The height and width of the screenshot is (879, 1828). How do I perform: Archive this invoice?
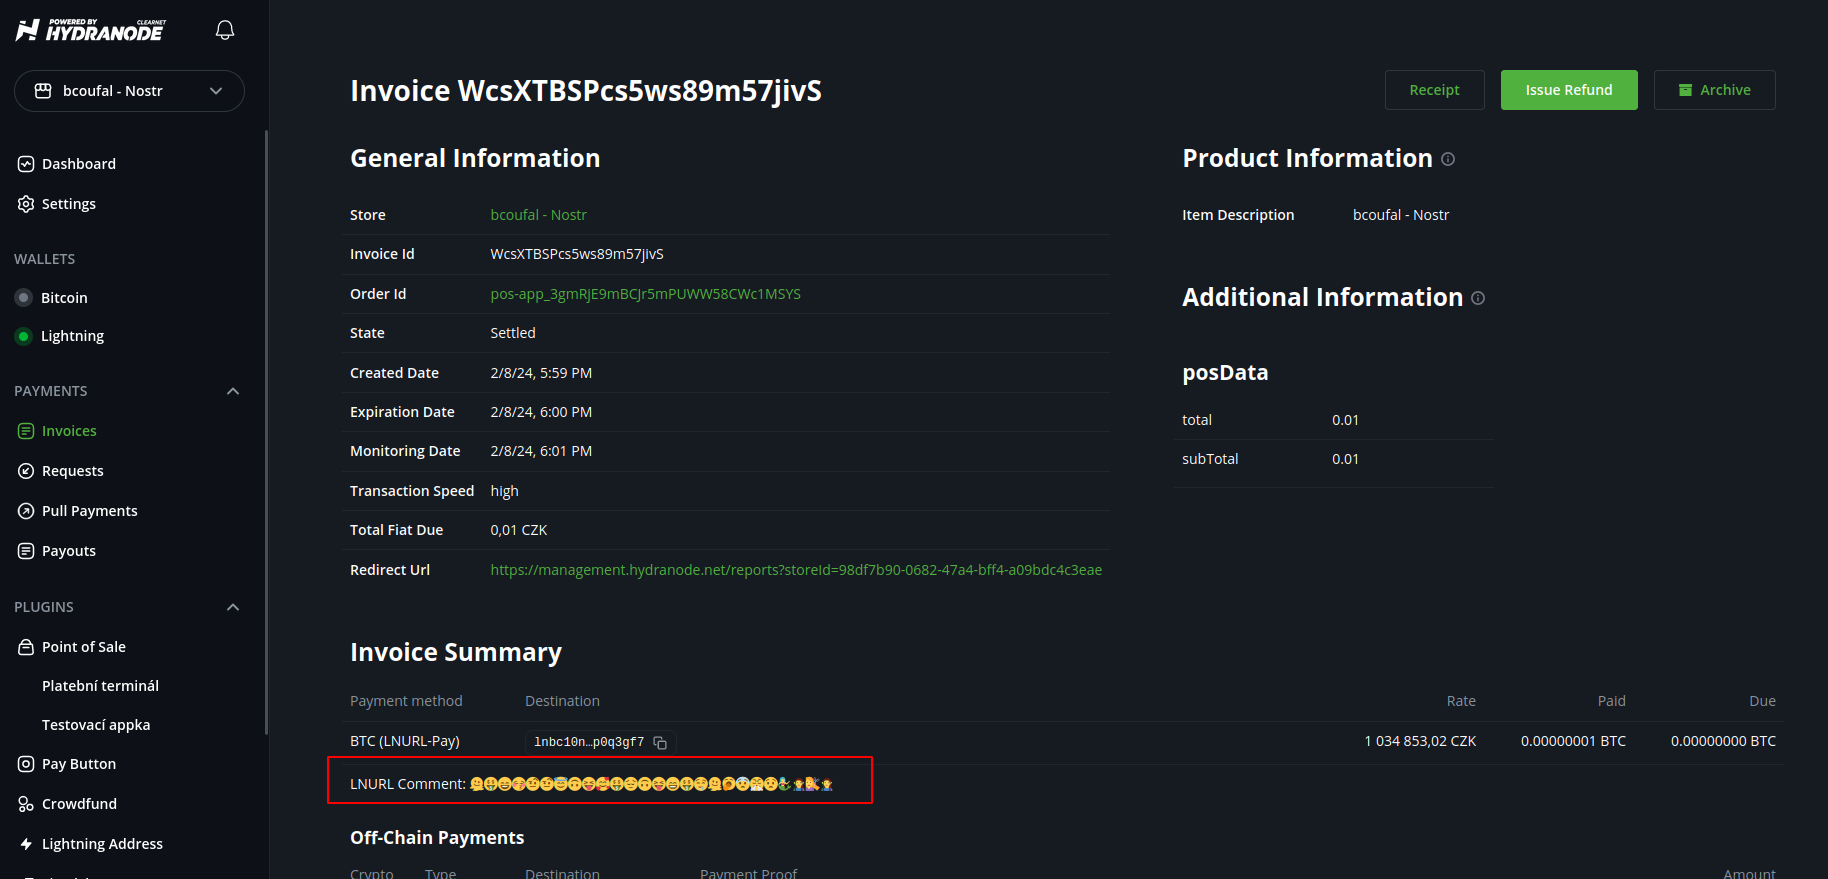[1714, 90]
